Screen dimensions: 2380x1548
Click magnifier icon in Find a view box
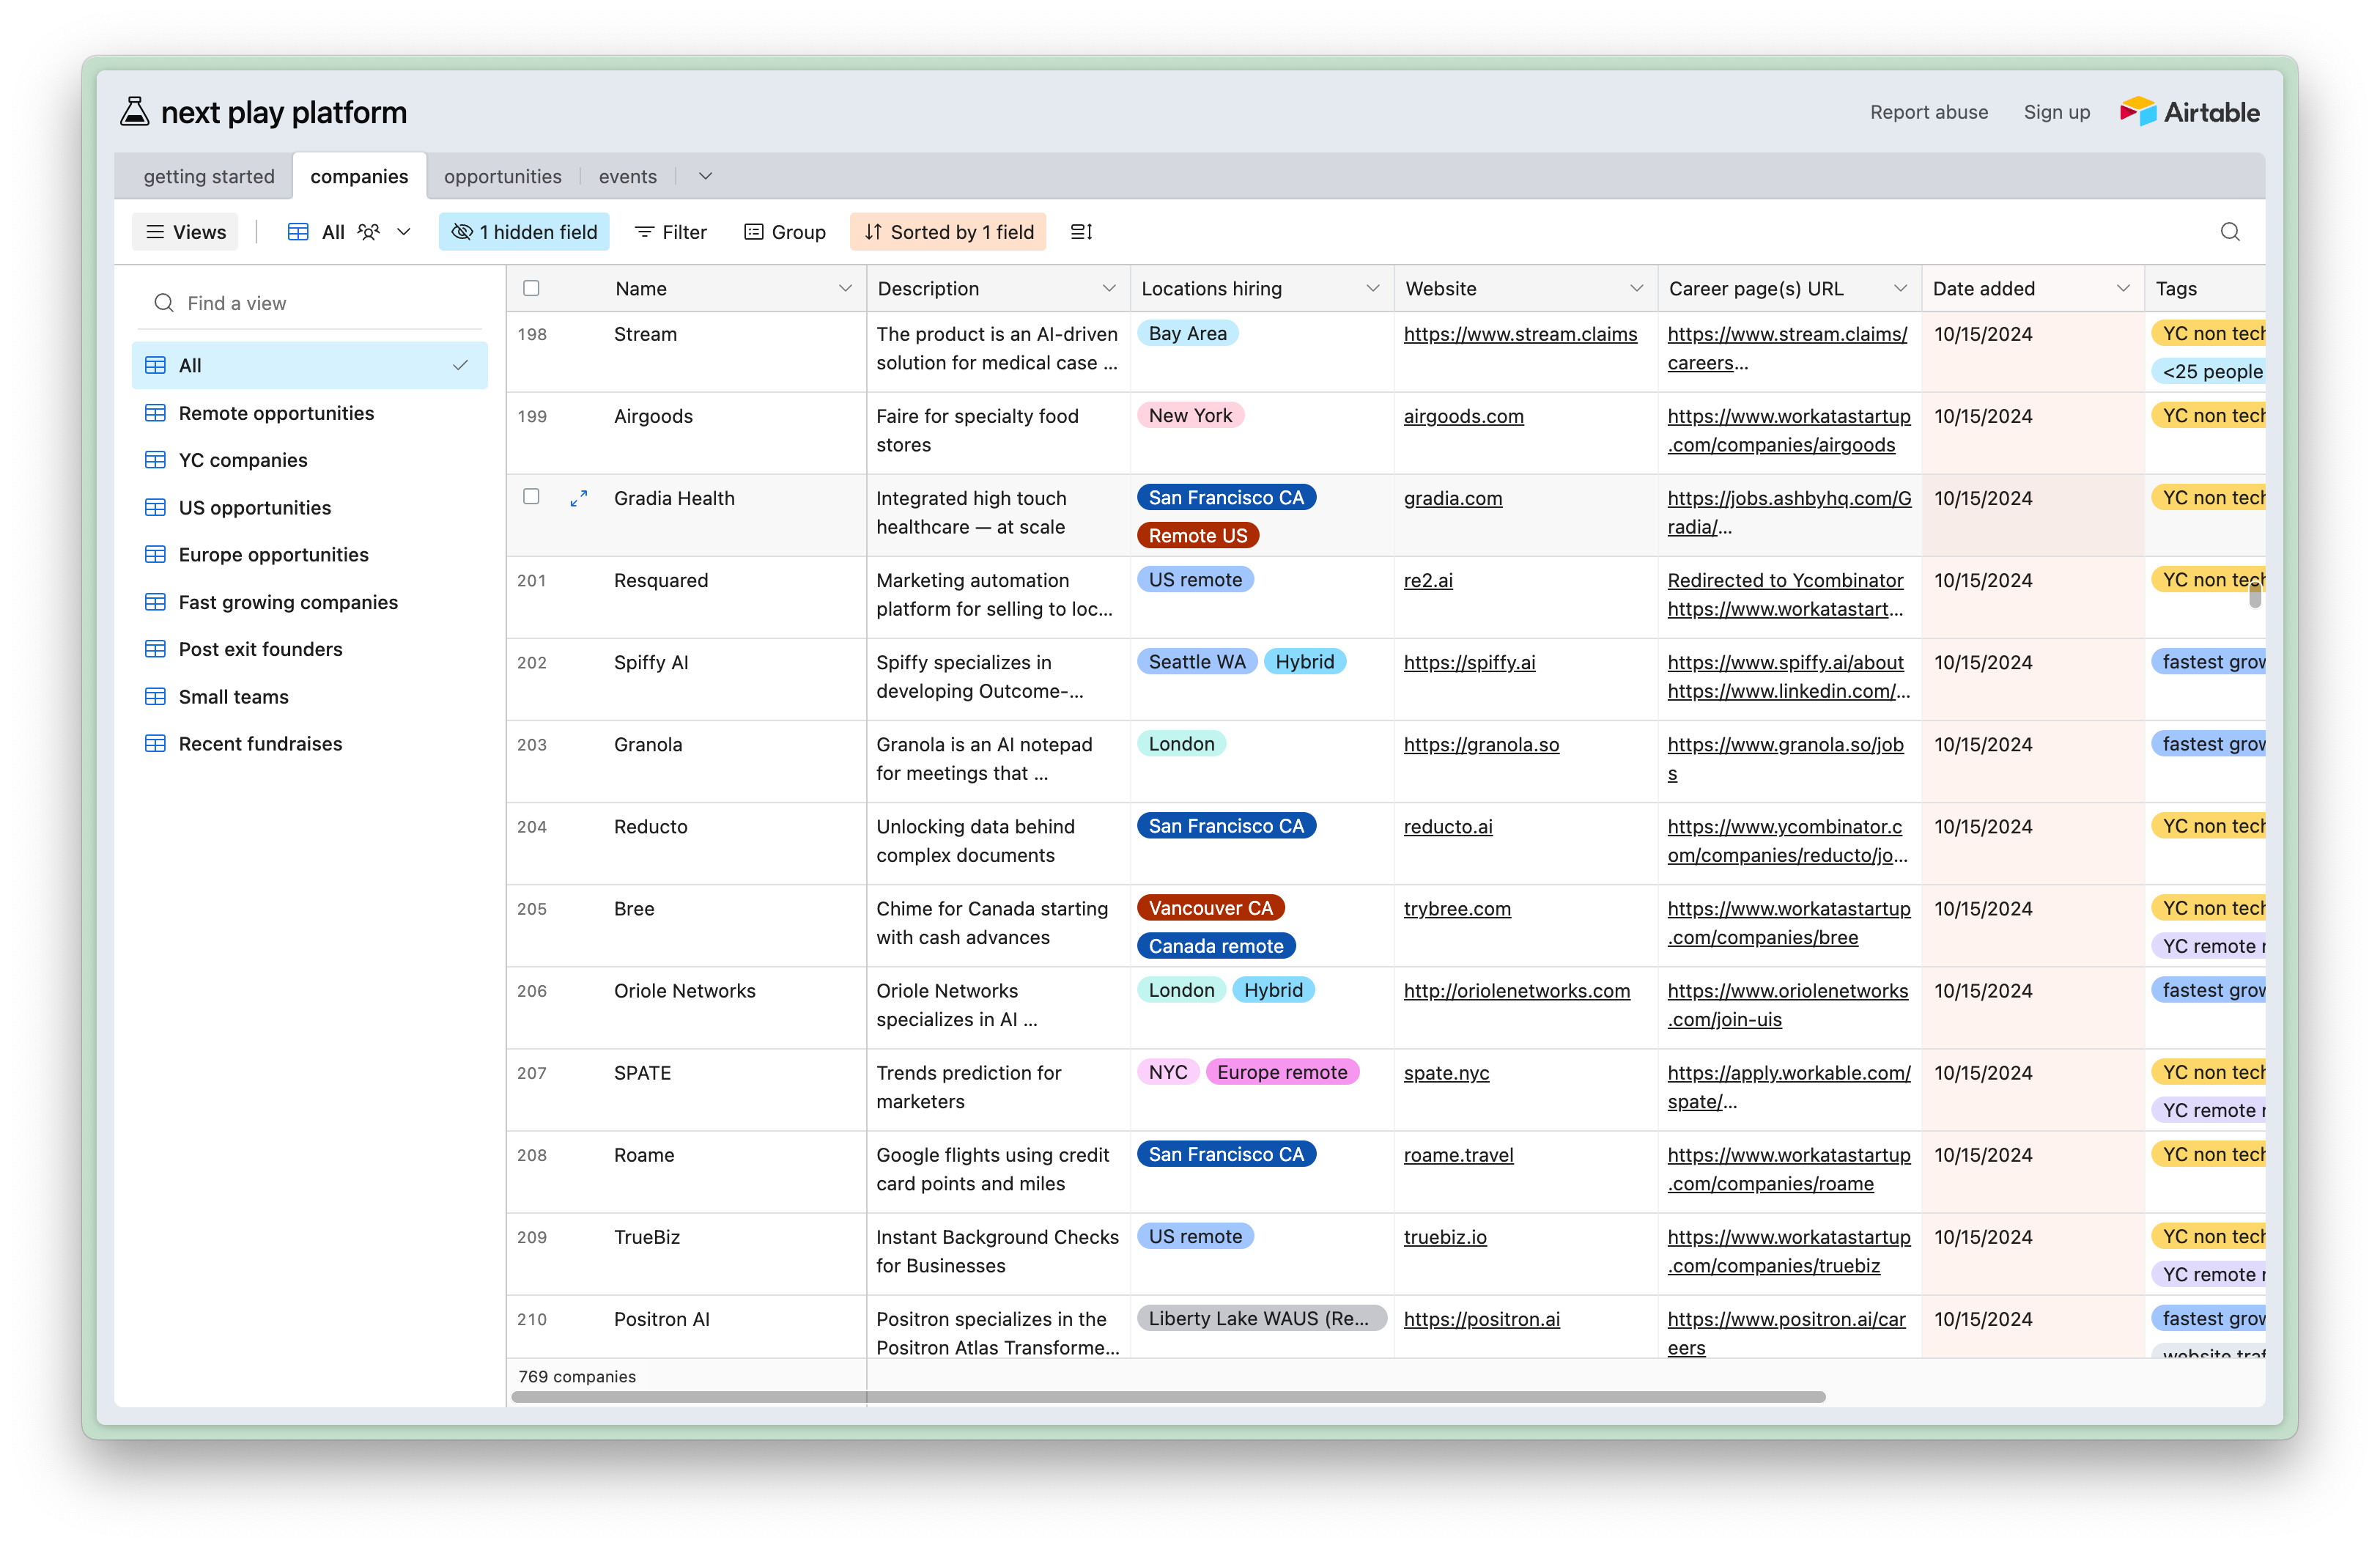click(x=163, y=303)
